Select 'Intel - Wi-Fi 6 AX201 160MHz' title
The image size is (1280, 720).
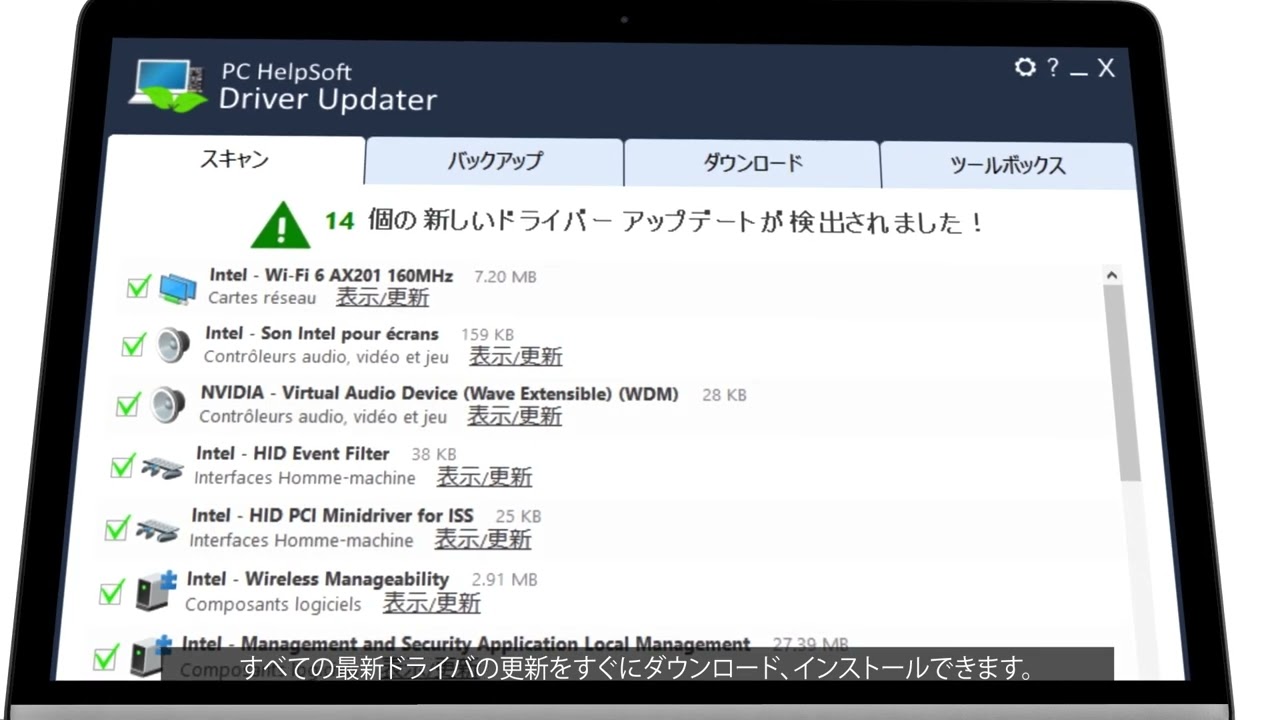(331, 275)
